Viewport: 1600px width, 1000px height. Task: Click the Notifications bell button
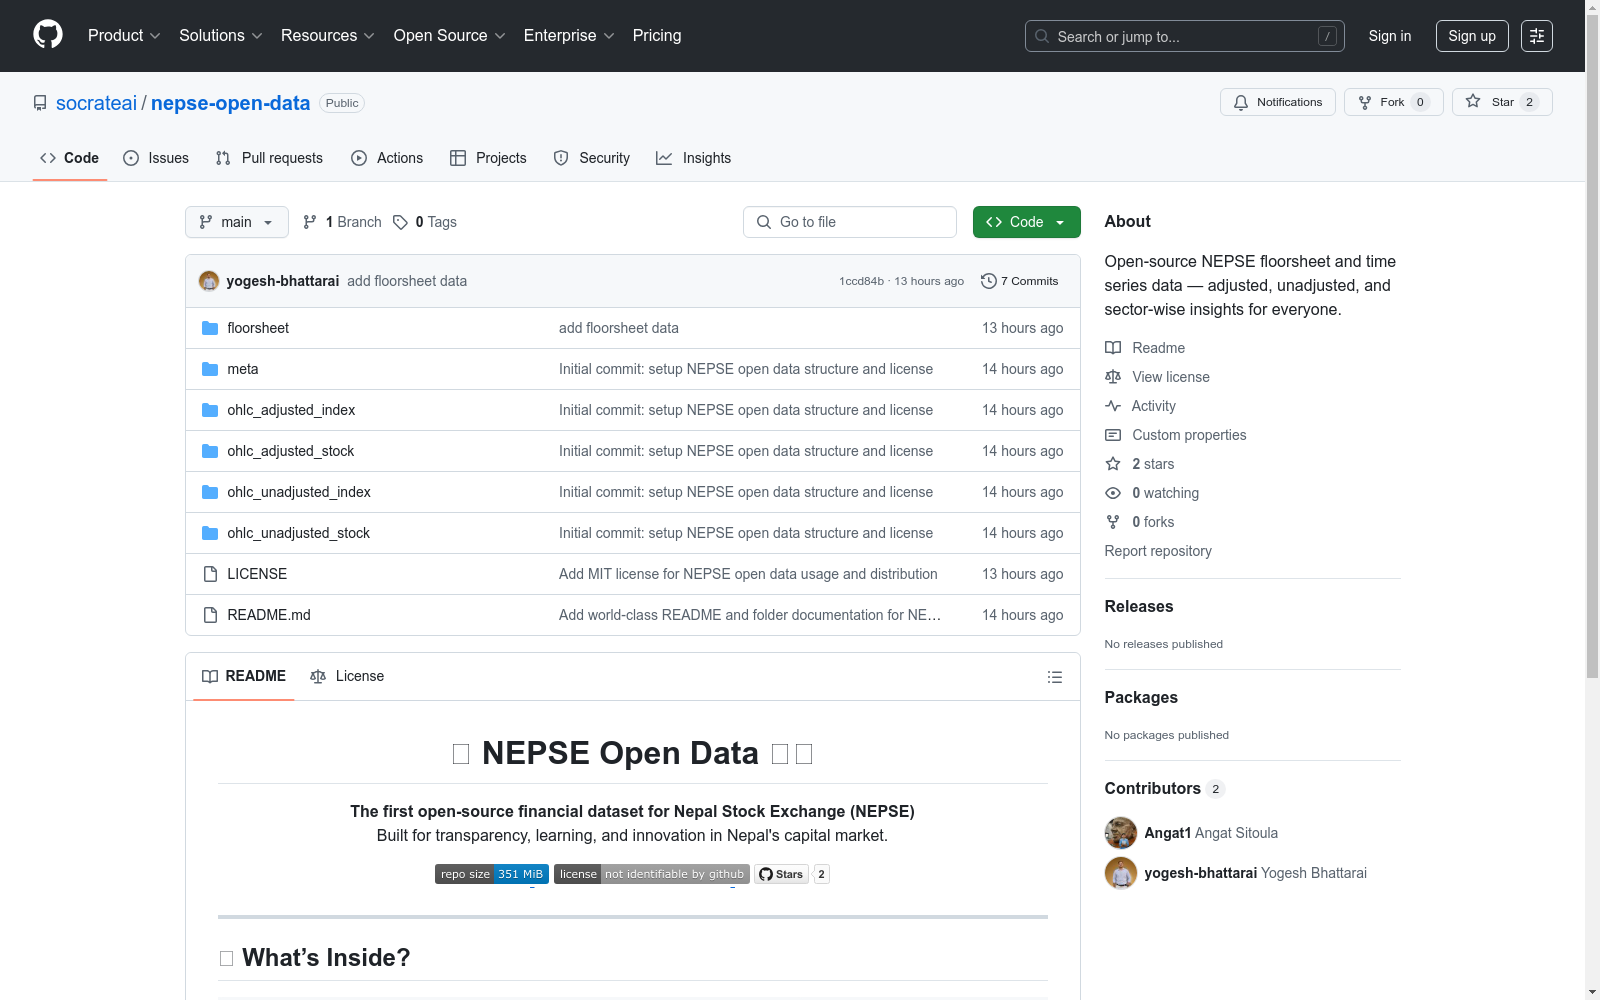(x=1278, y=102)
